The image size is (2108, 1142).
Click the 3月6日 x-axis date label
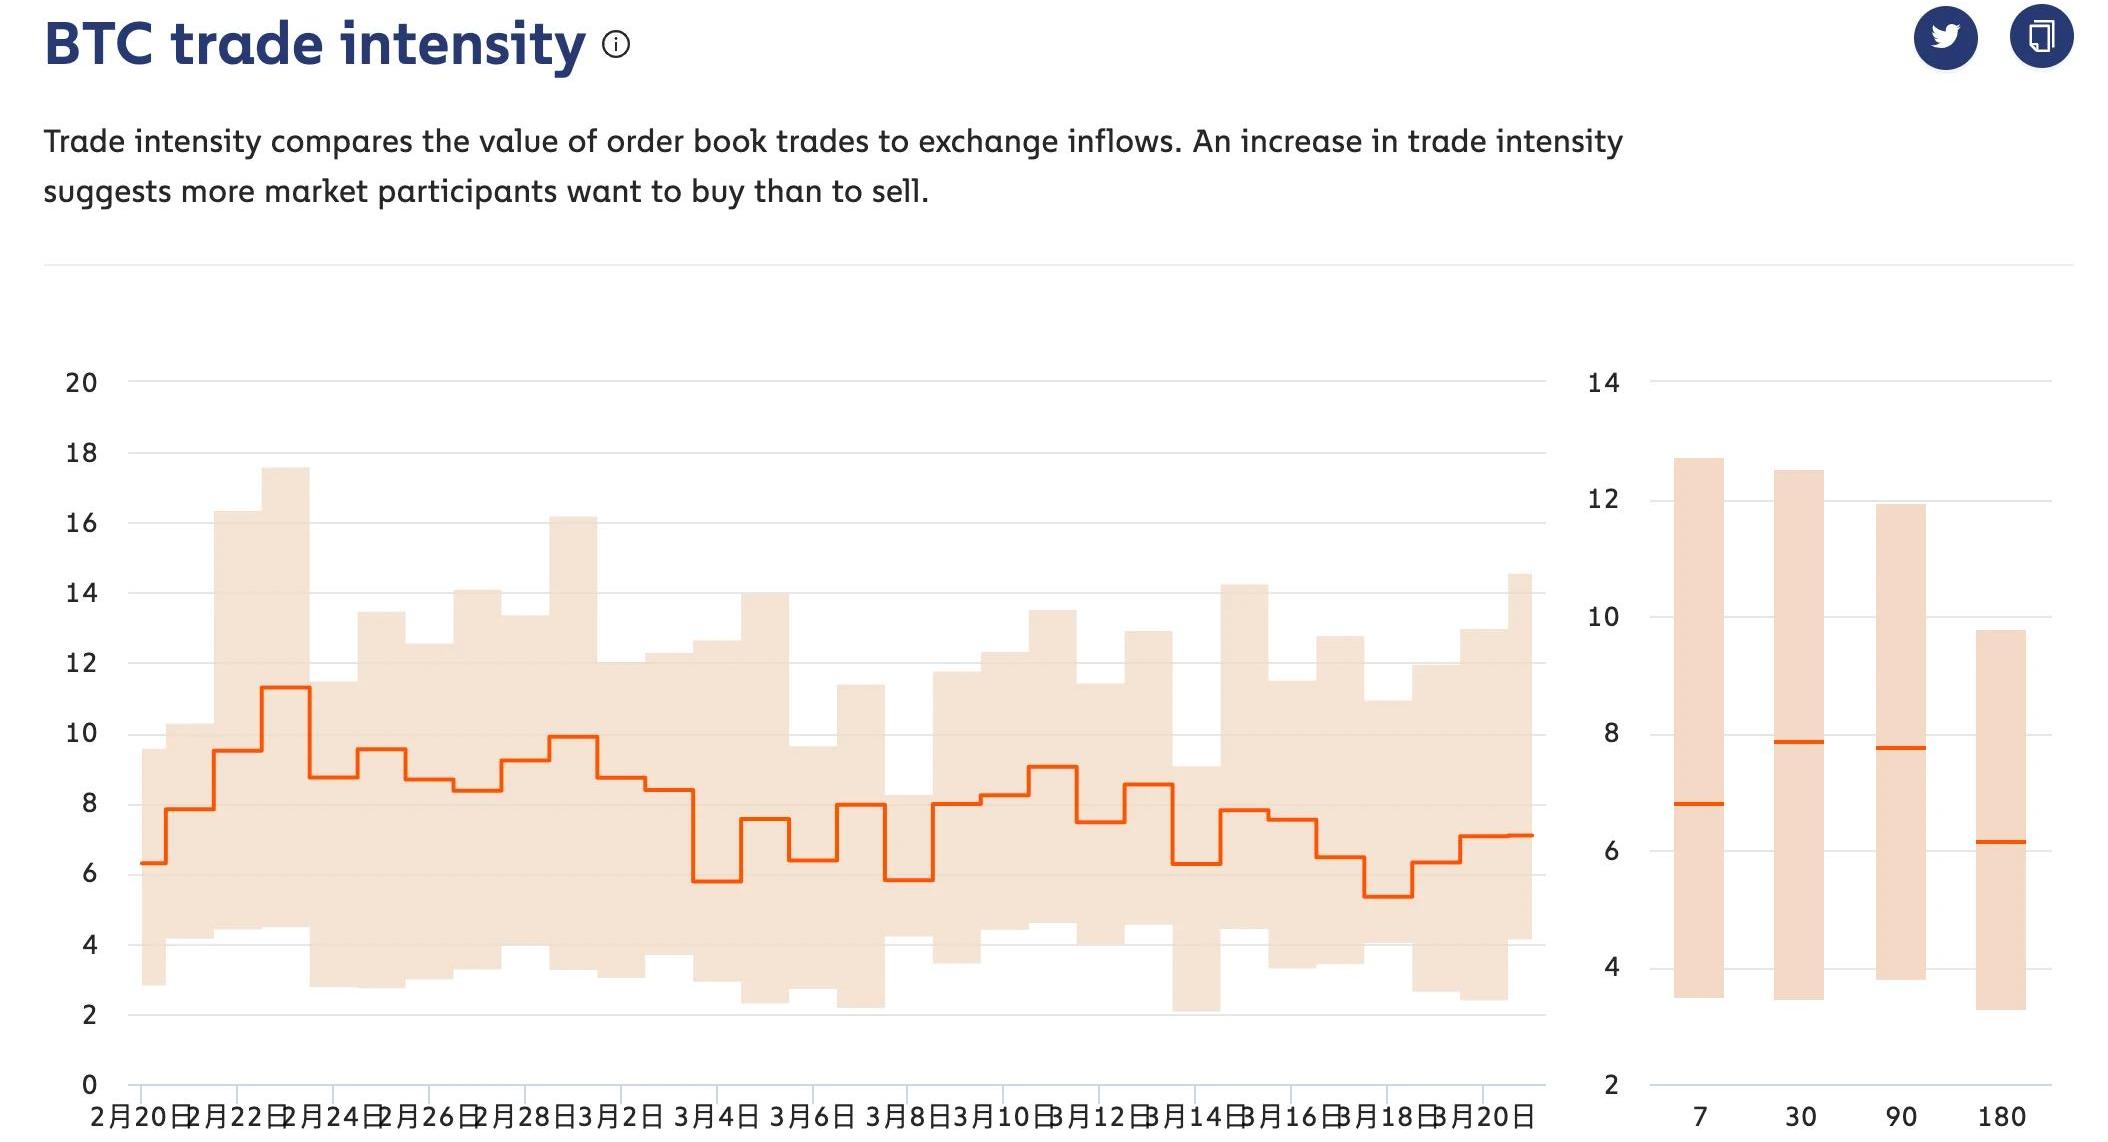click(x=812, y=1117)
